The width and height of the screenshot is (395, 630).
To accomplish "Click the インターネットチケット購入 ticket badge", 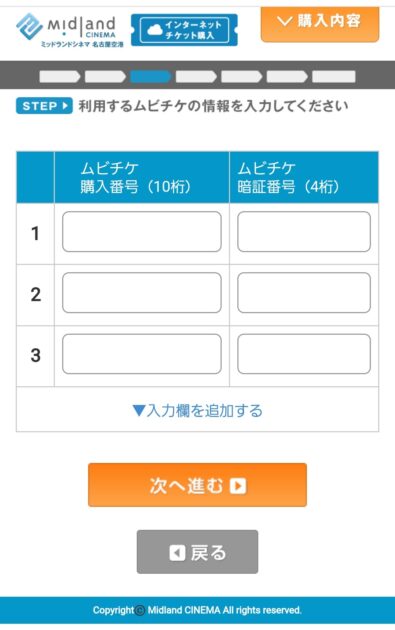I will tap(184, 30).
